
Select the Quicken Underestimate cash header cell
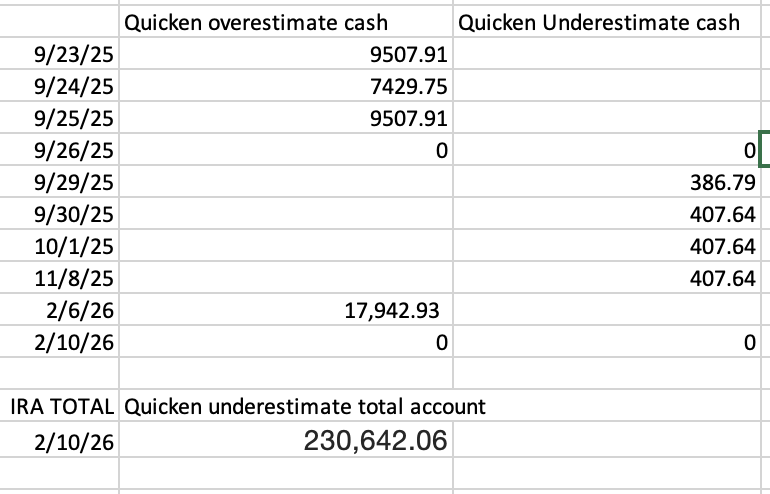[x=606, y=22]
